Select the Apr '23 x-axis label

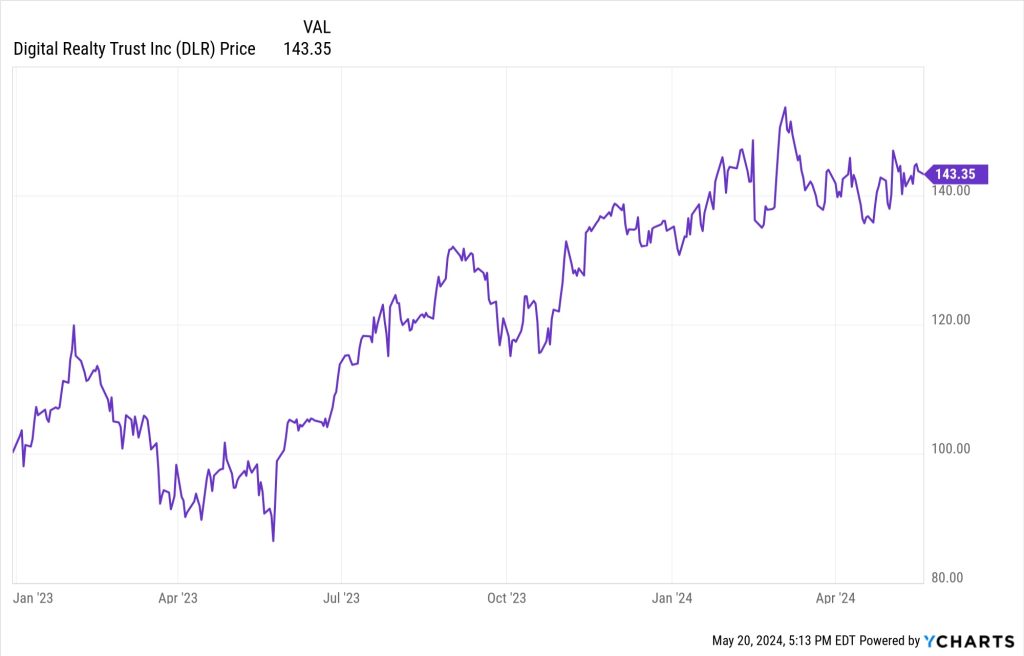coord(178,598)
